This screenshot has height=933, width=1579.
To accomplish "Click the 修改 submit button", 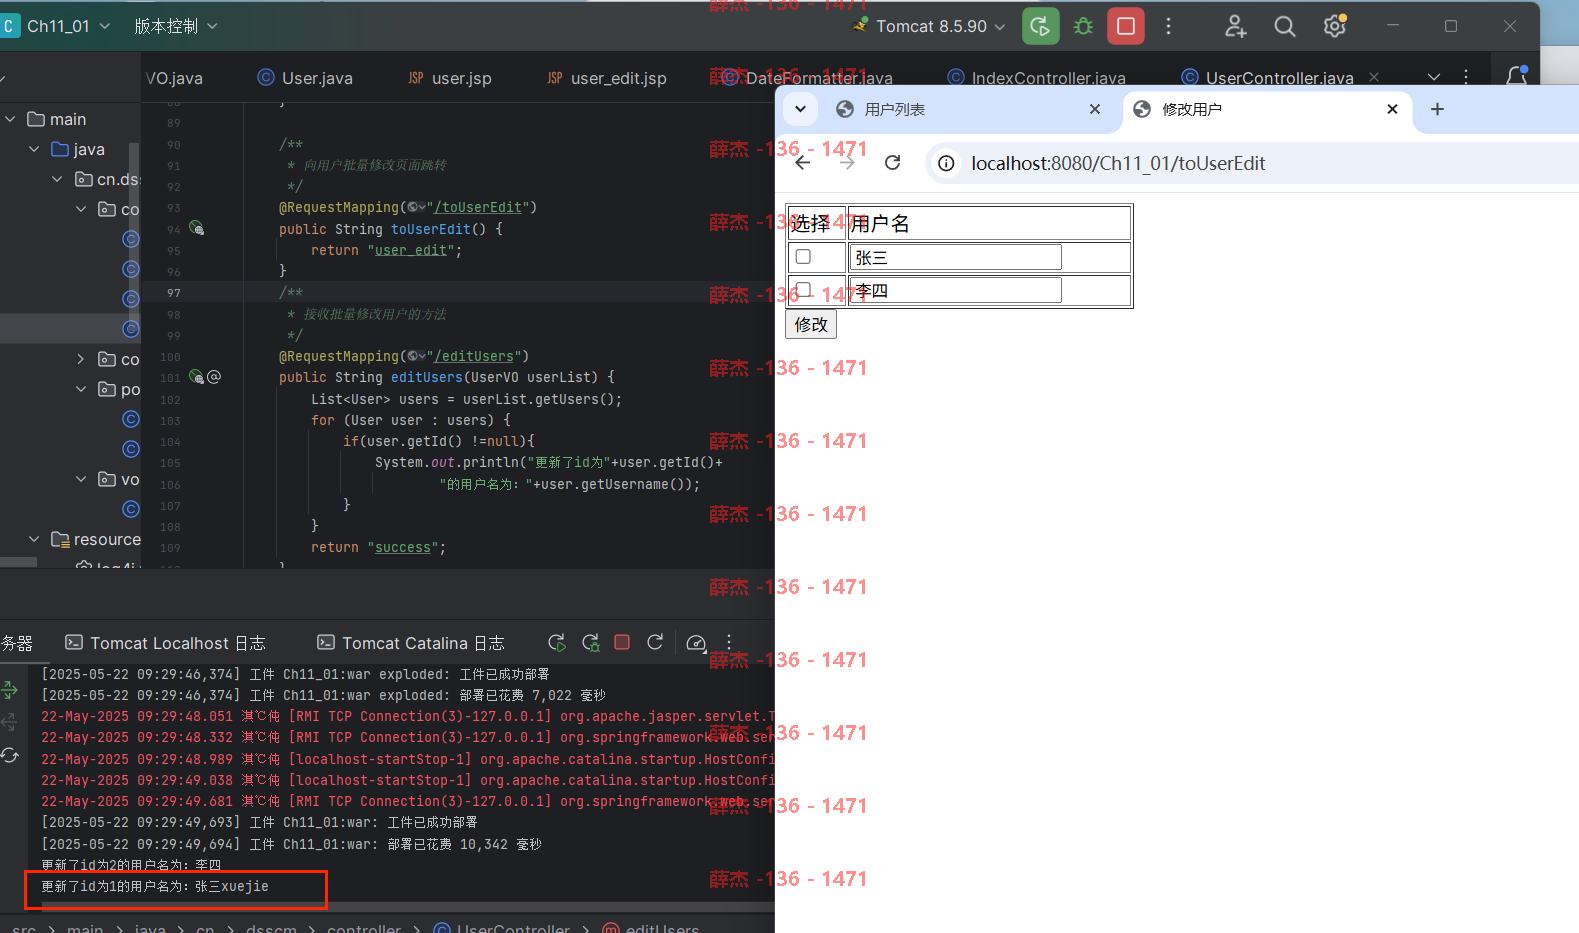I will click(x=811, y=324).
